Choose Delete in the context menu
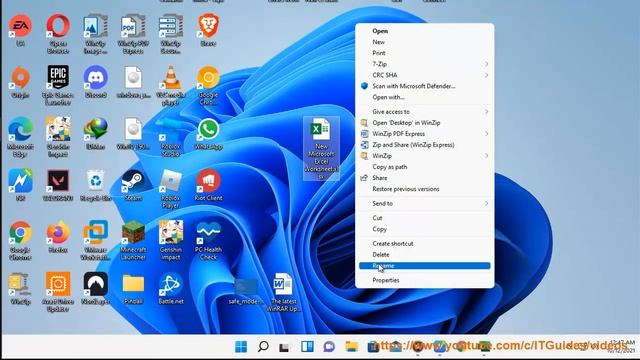640x360 pixels. [x=424, y=254]
